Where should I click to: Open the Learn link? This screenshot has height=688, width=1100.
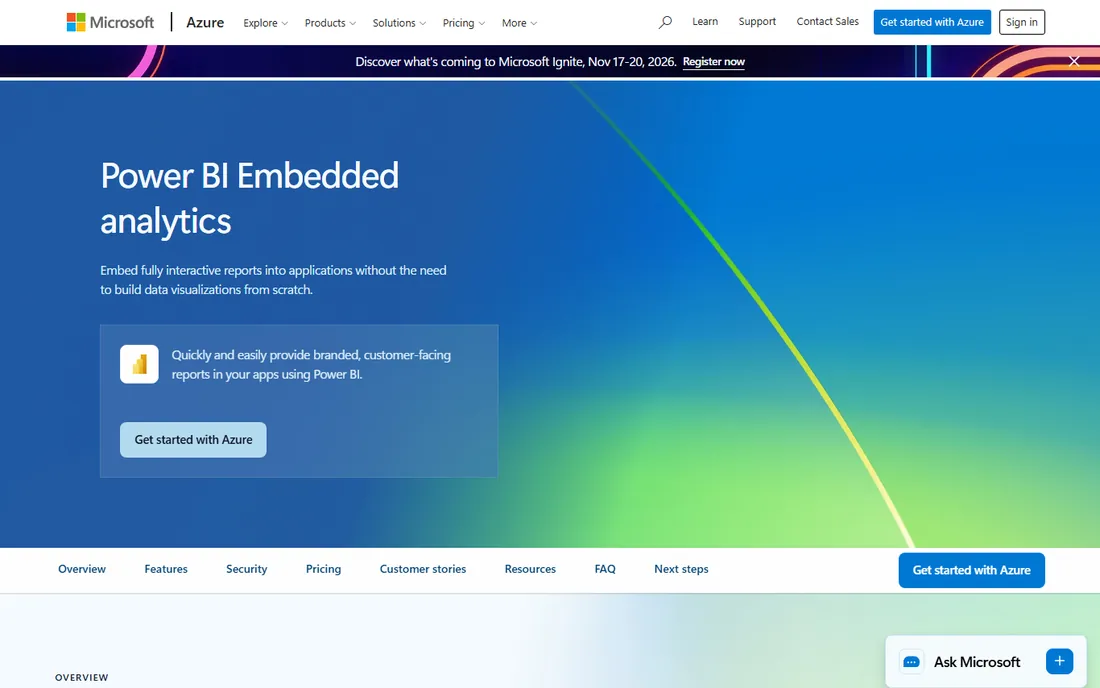[x=705, y=22]
